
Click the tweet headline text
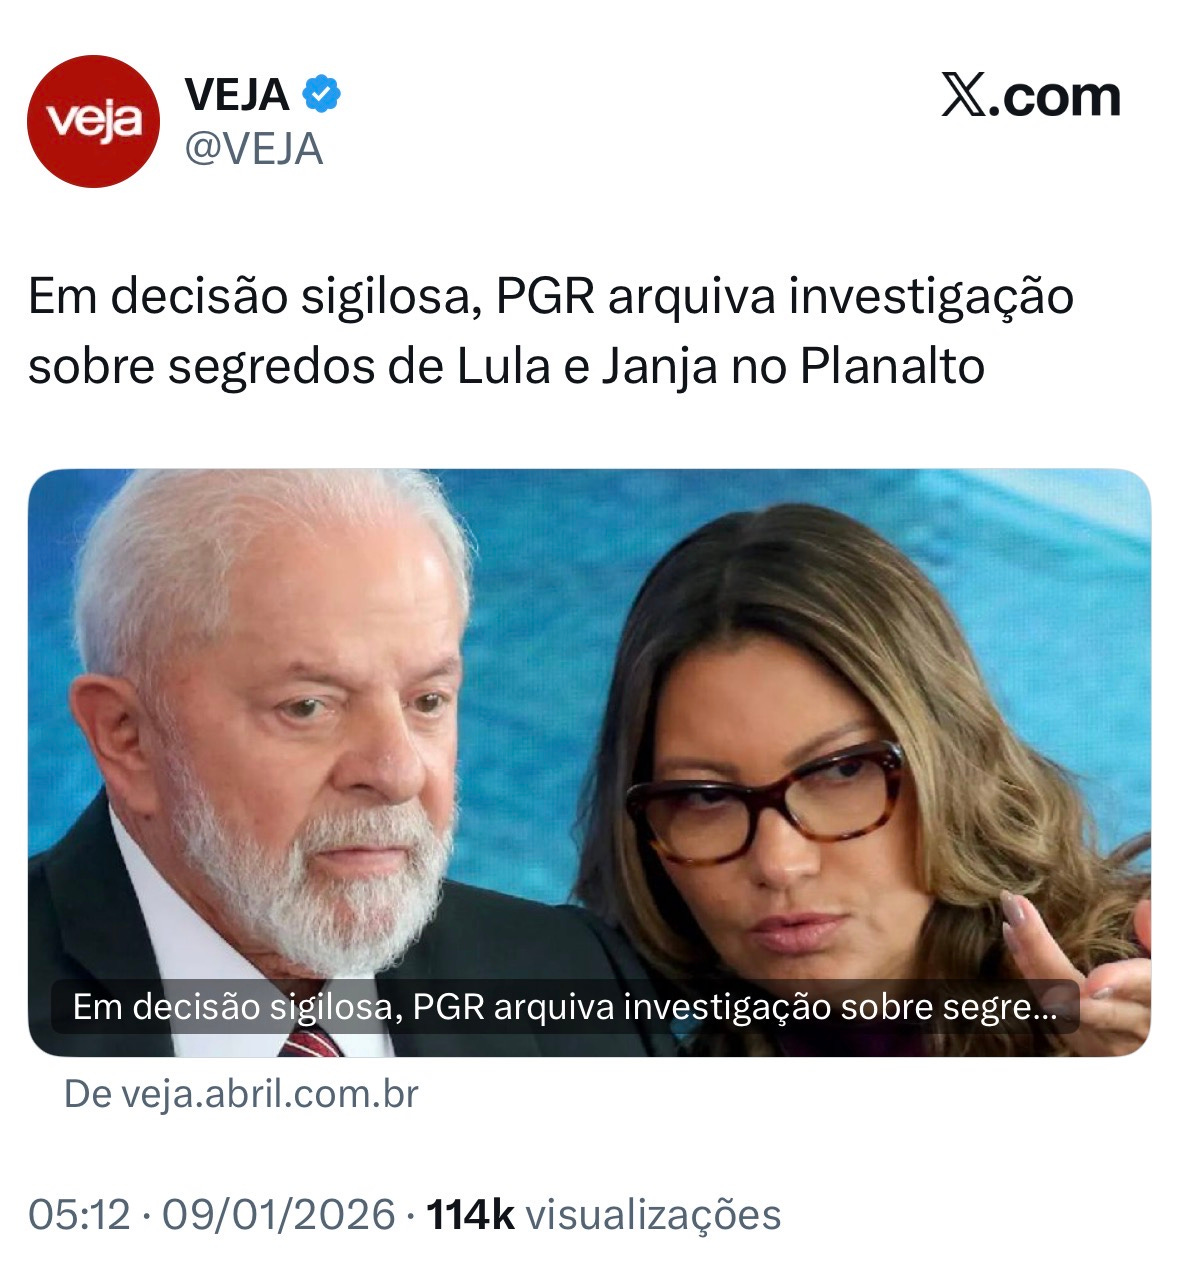coord(551,331)
